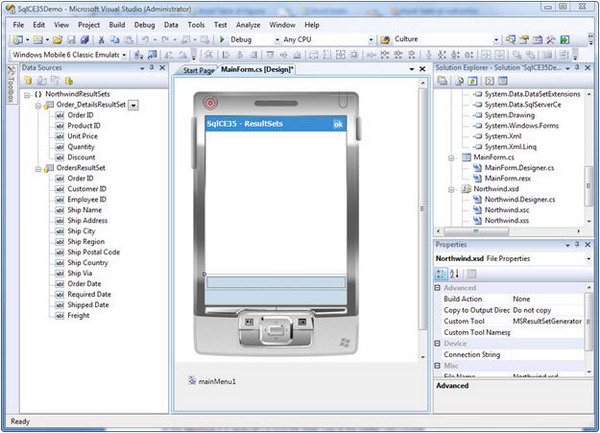Click the Build Action property value None
600x433 pixels.
pyautogui.click(x=521, y=299)
